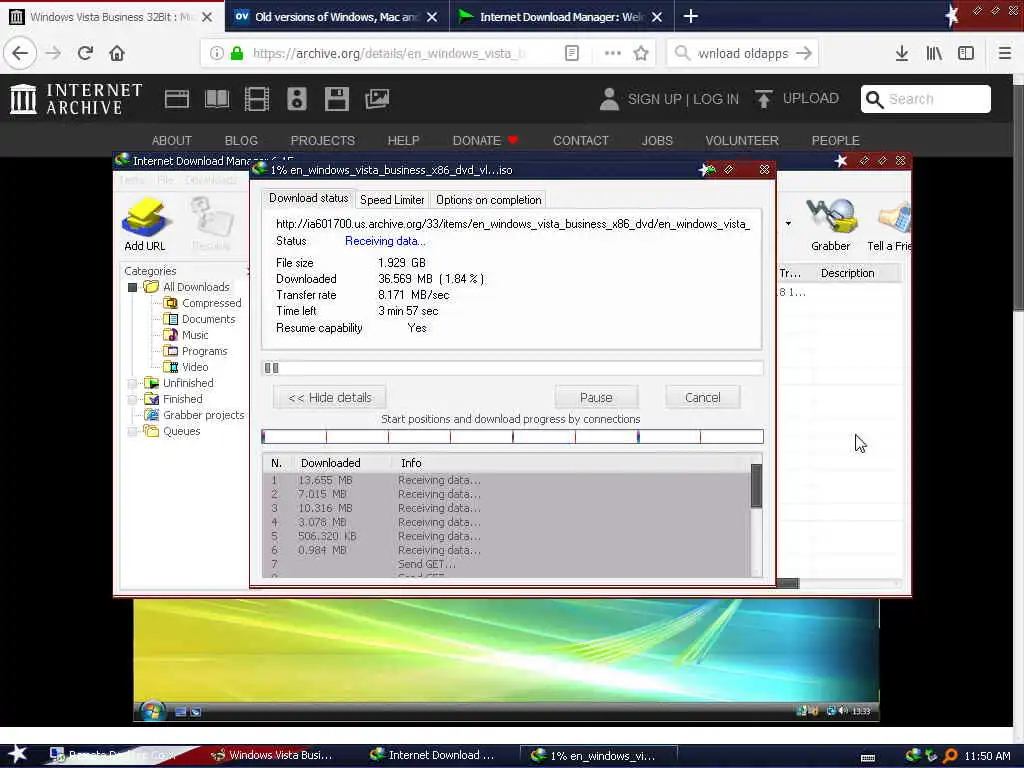1024x768 pixels.
Task: Select the Compressed category
Action: tap(212, 303)
